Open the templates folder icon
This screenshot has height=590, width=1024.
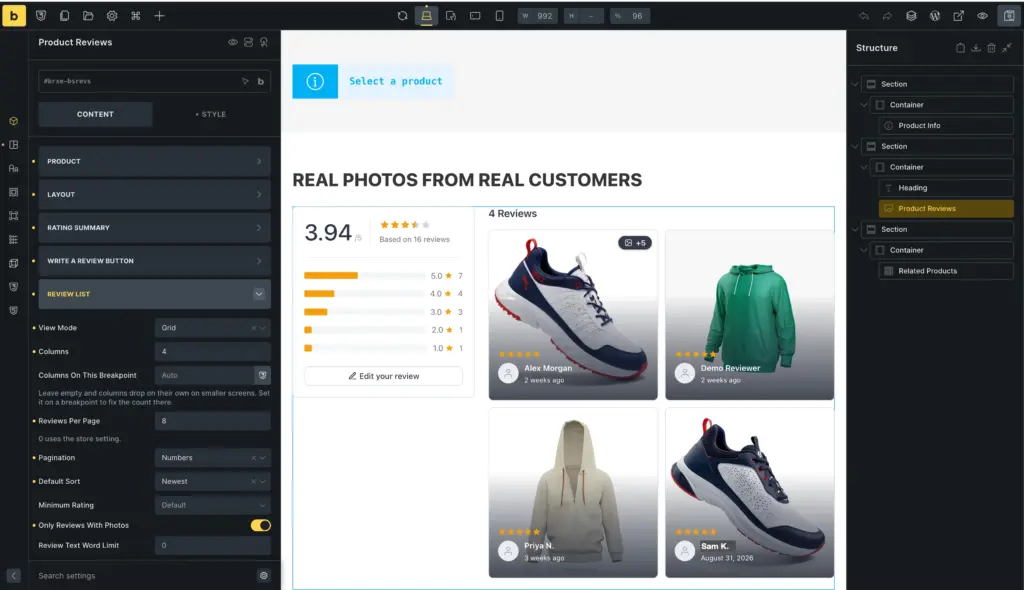coord(88,16)
